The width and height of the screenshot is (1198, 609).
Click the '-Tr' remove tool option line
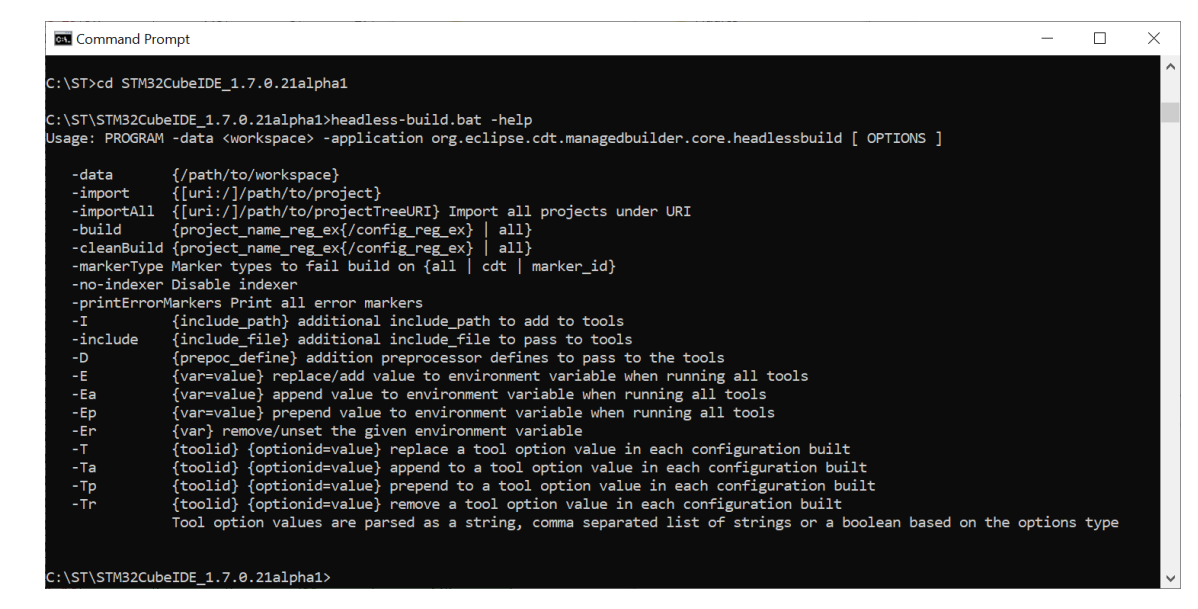click(456, 504)
